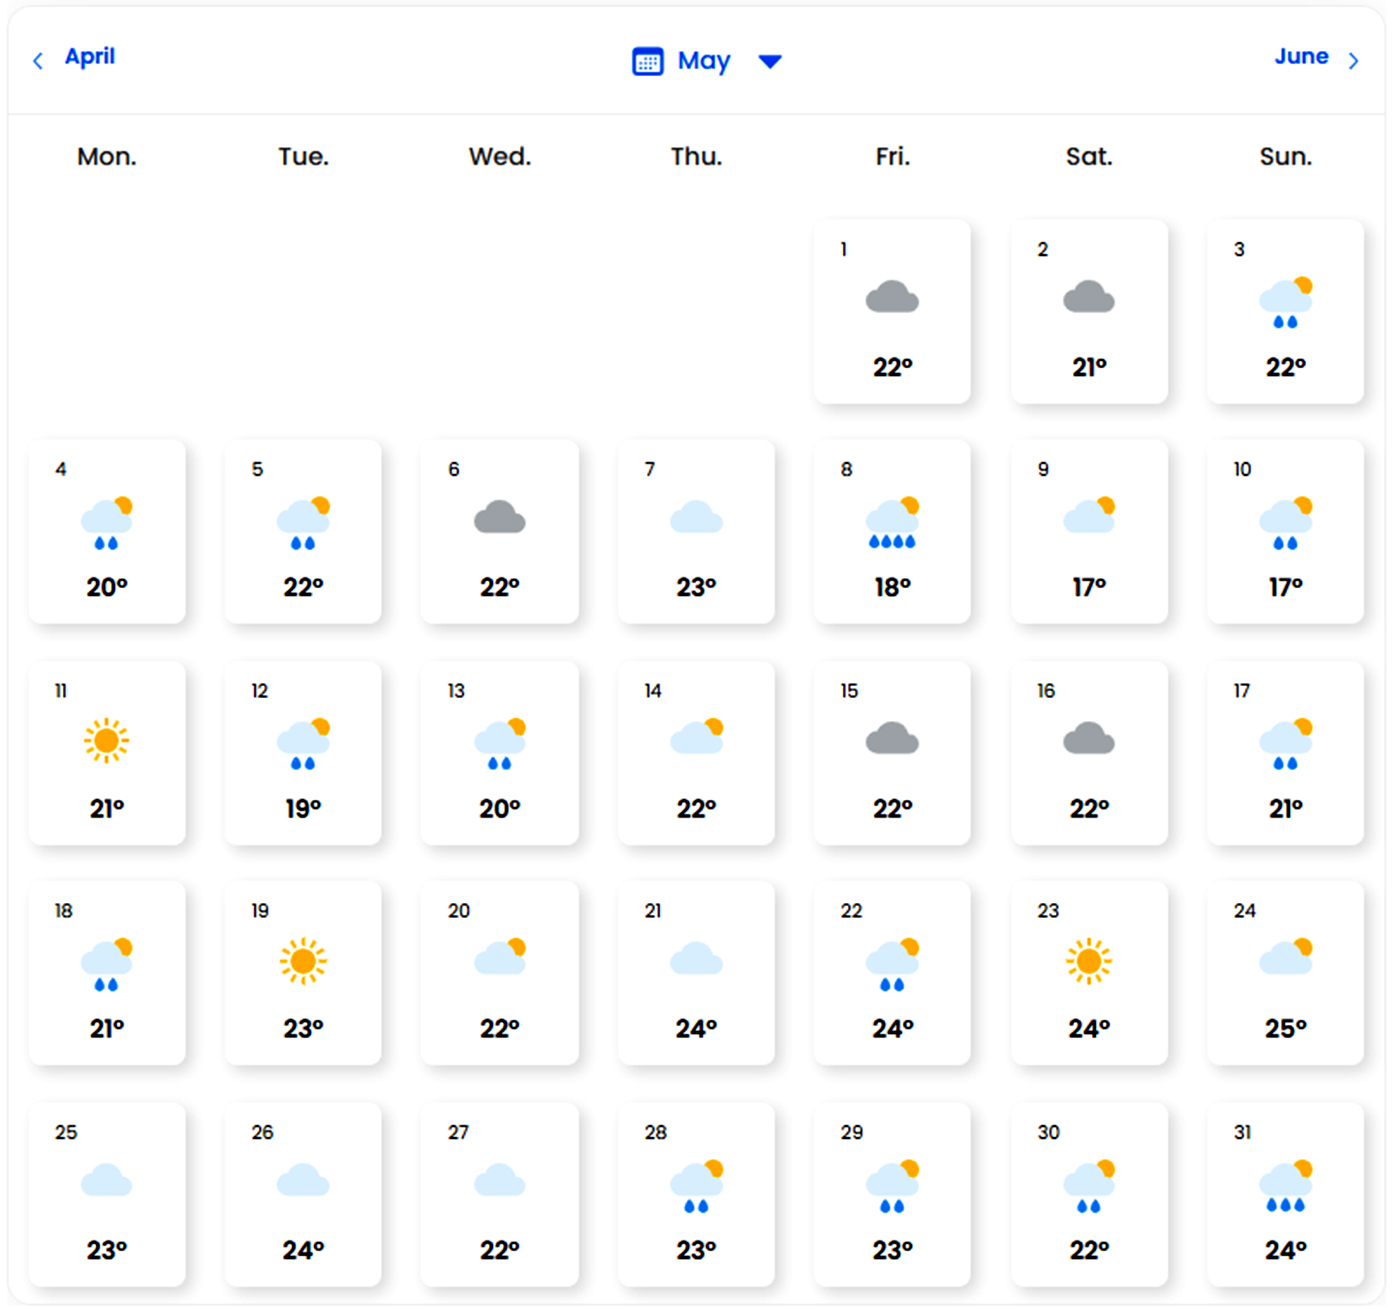Go to next month June
Image resolution: width=1400 pixels, height=1309 pixels.
[x=1300, y=57]
